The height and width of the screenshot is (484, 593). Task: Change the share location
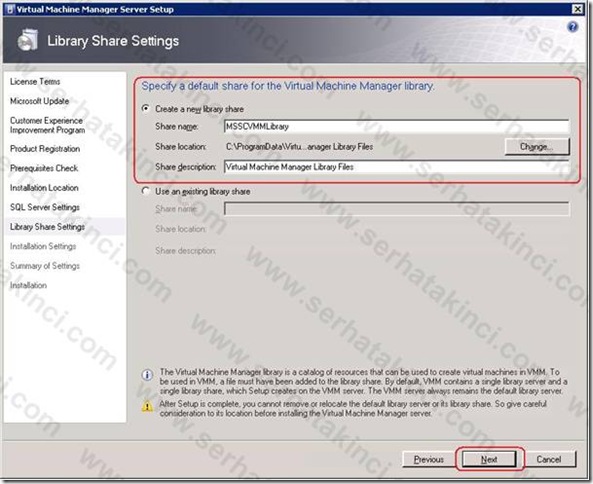pyautogui.click(x=537, y=146)
